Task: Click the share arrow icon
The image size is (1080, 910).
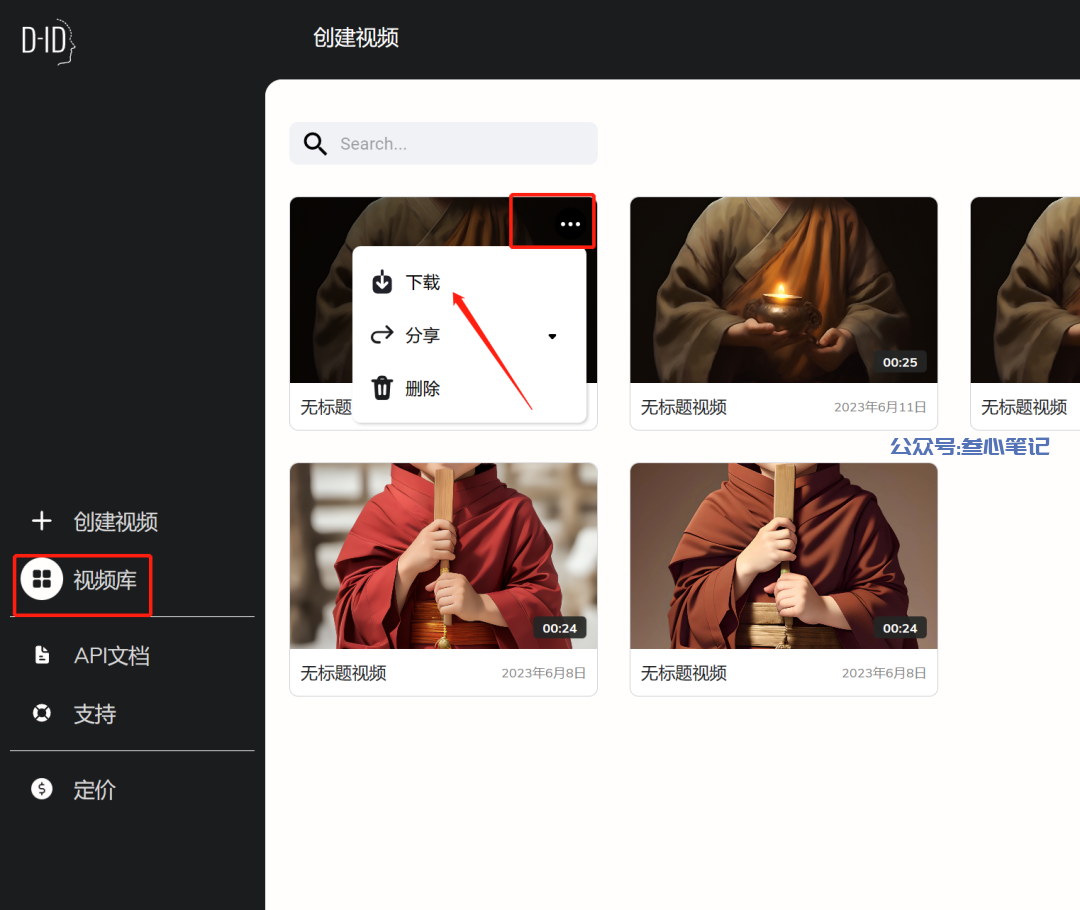Action: 382,335
